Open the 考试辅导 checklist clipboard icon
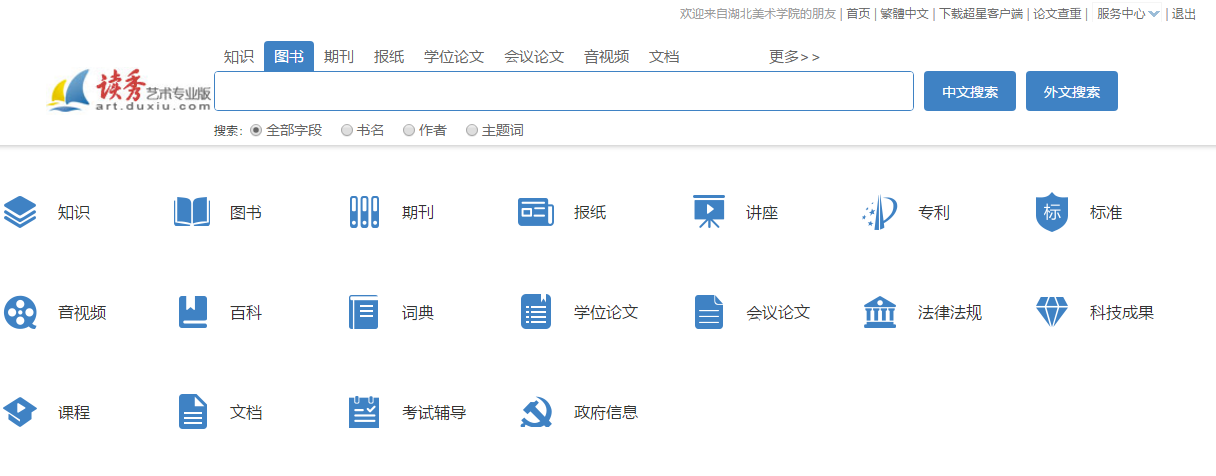Viewport: 1216px width, 476px height. [x=364, y=412]
